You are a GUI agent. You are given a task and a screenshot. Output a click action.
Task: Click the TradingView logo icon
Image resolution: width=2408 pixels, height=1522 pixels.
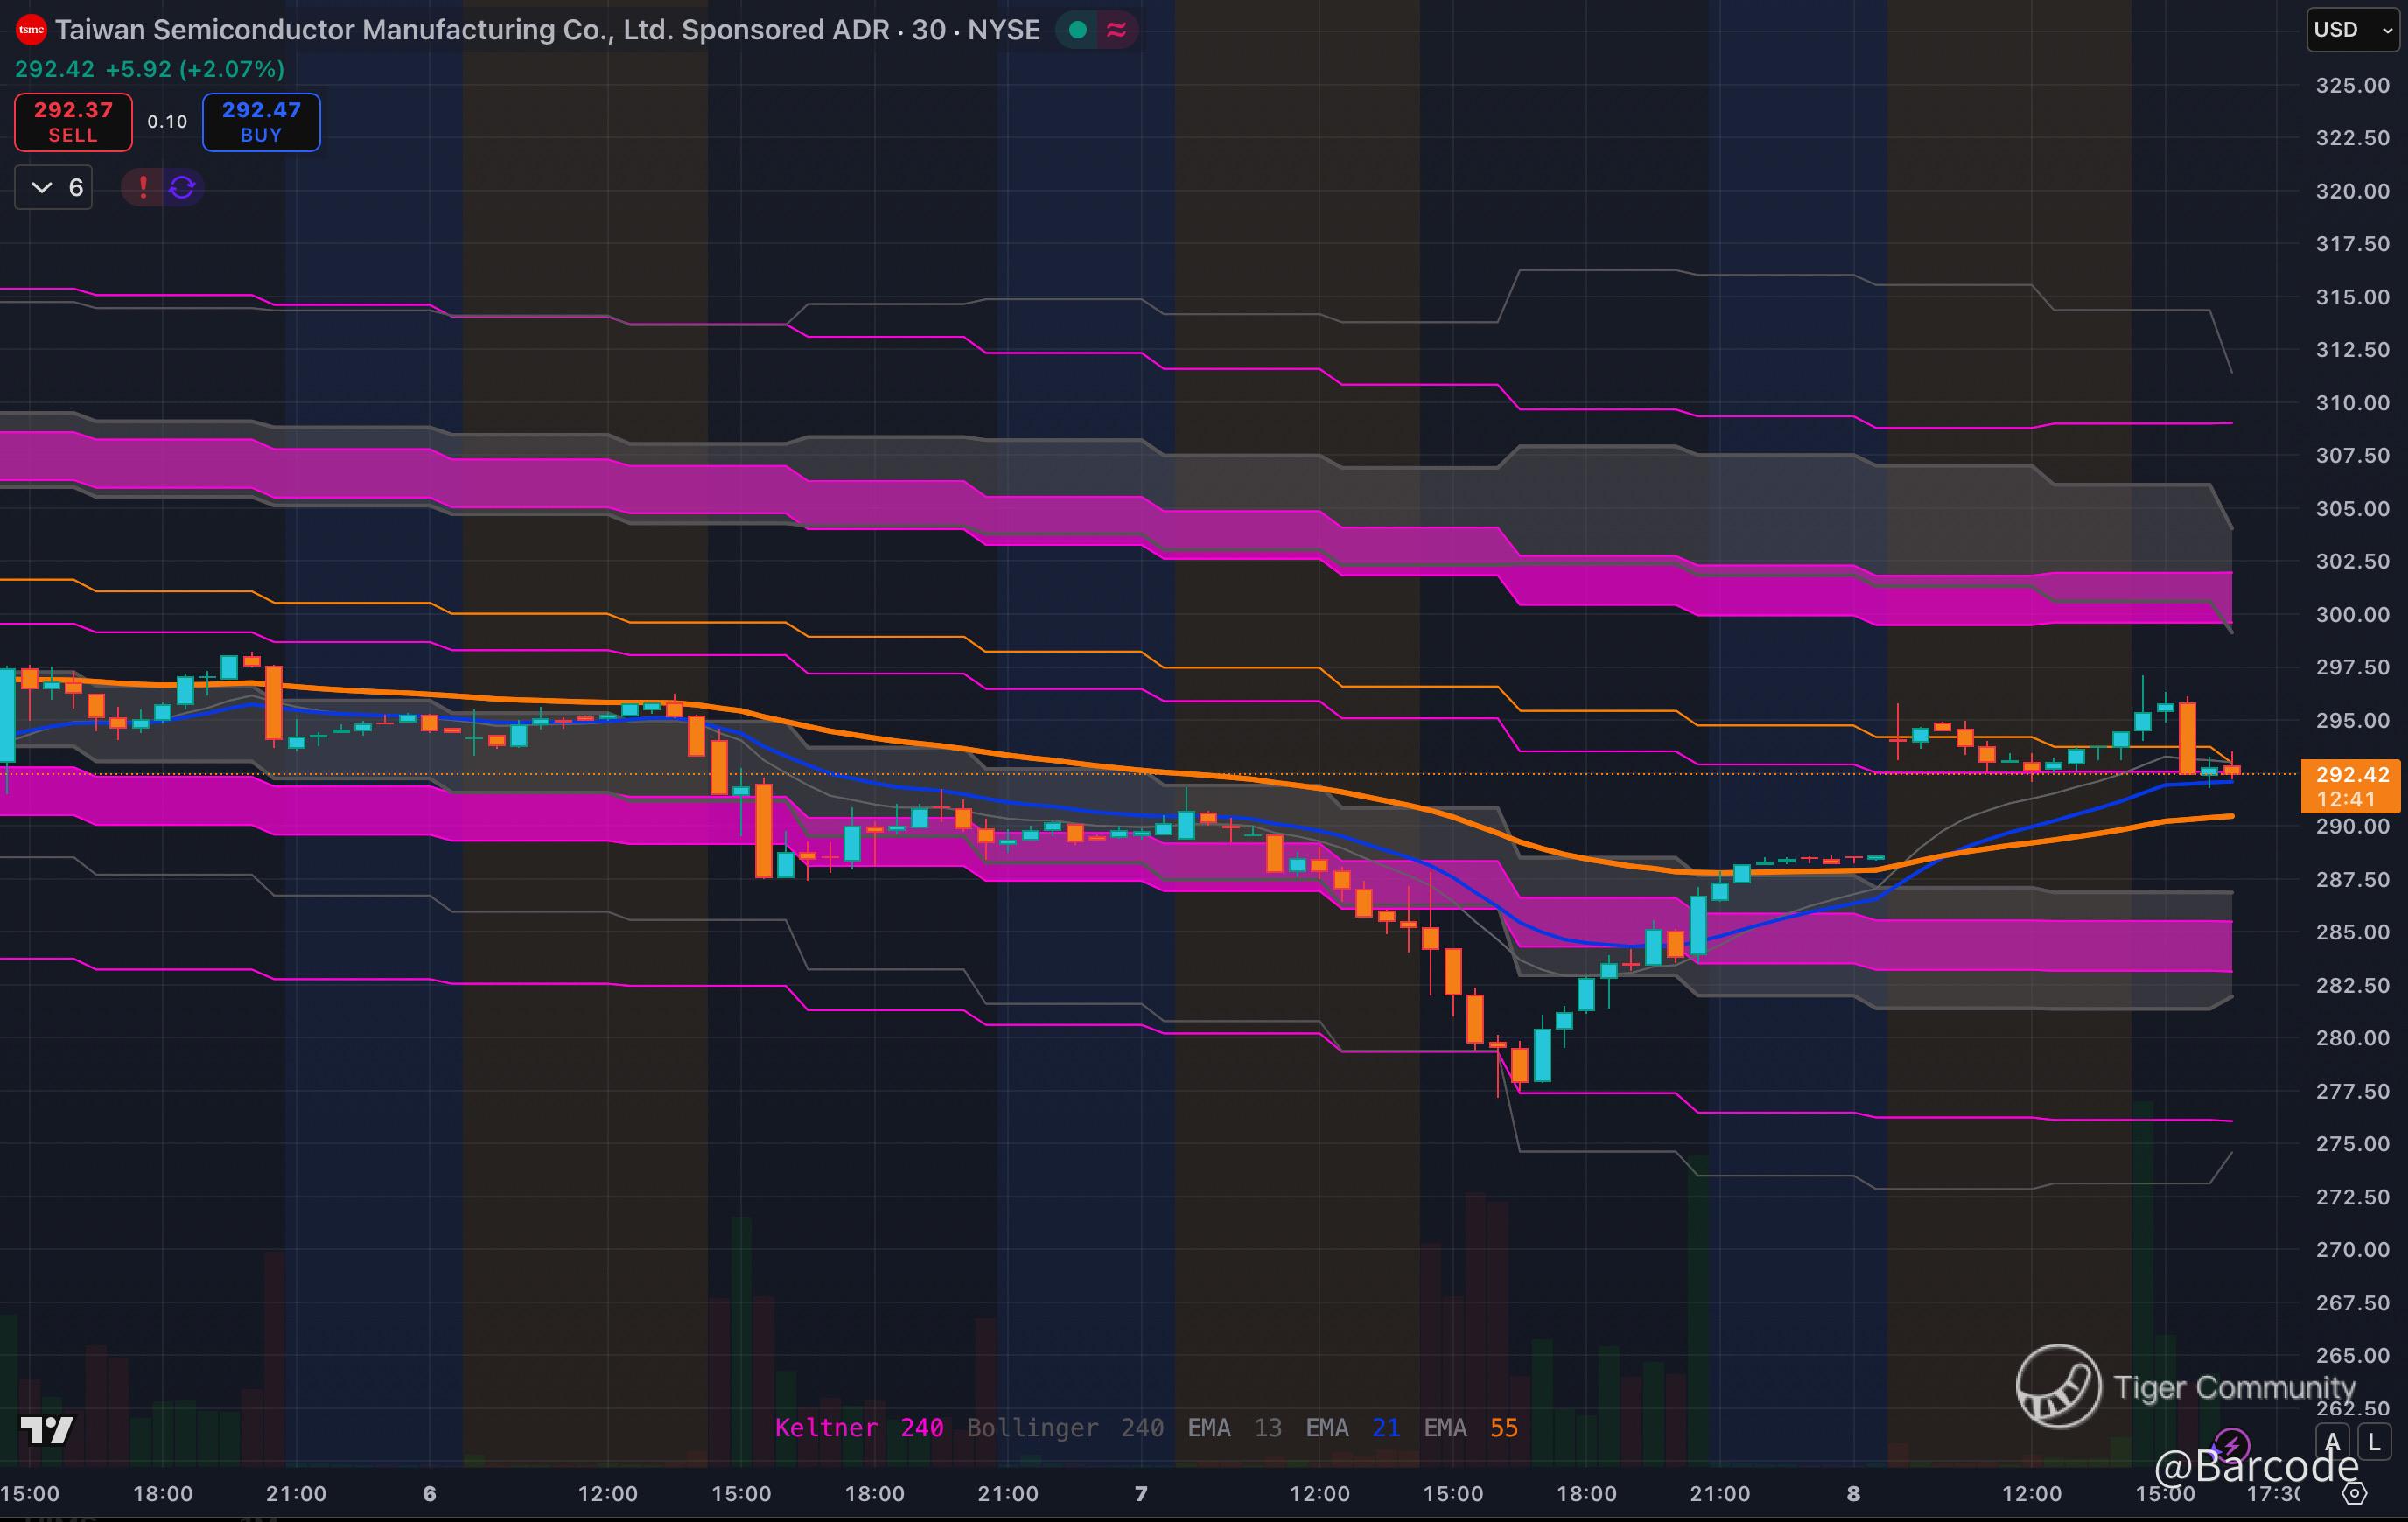pos(47,1430)
